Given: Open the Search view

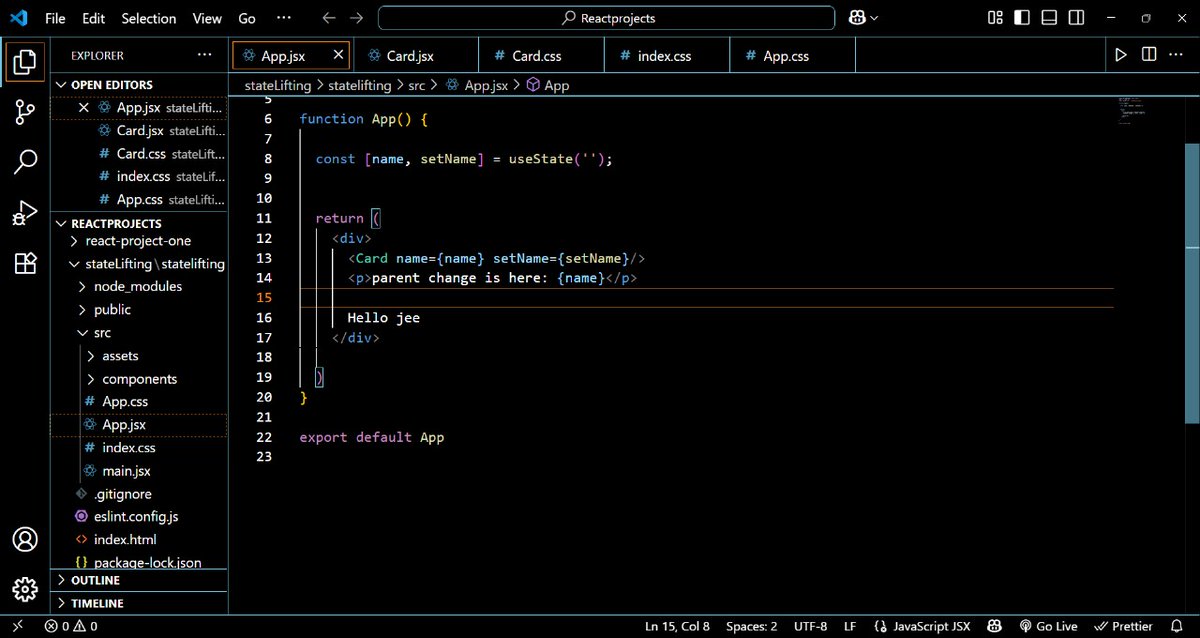Looking at the screenshot, I should 25,162.
